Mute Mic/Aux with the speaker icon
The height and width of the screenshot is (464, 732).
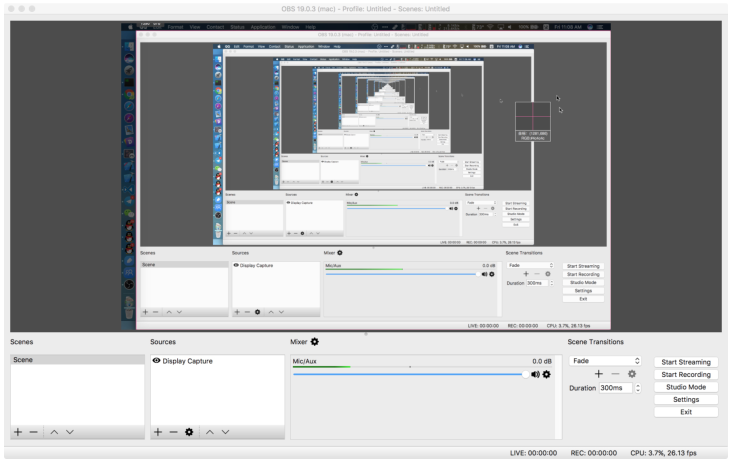click(535, 374)
